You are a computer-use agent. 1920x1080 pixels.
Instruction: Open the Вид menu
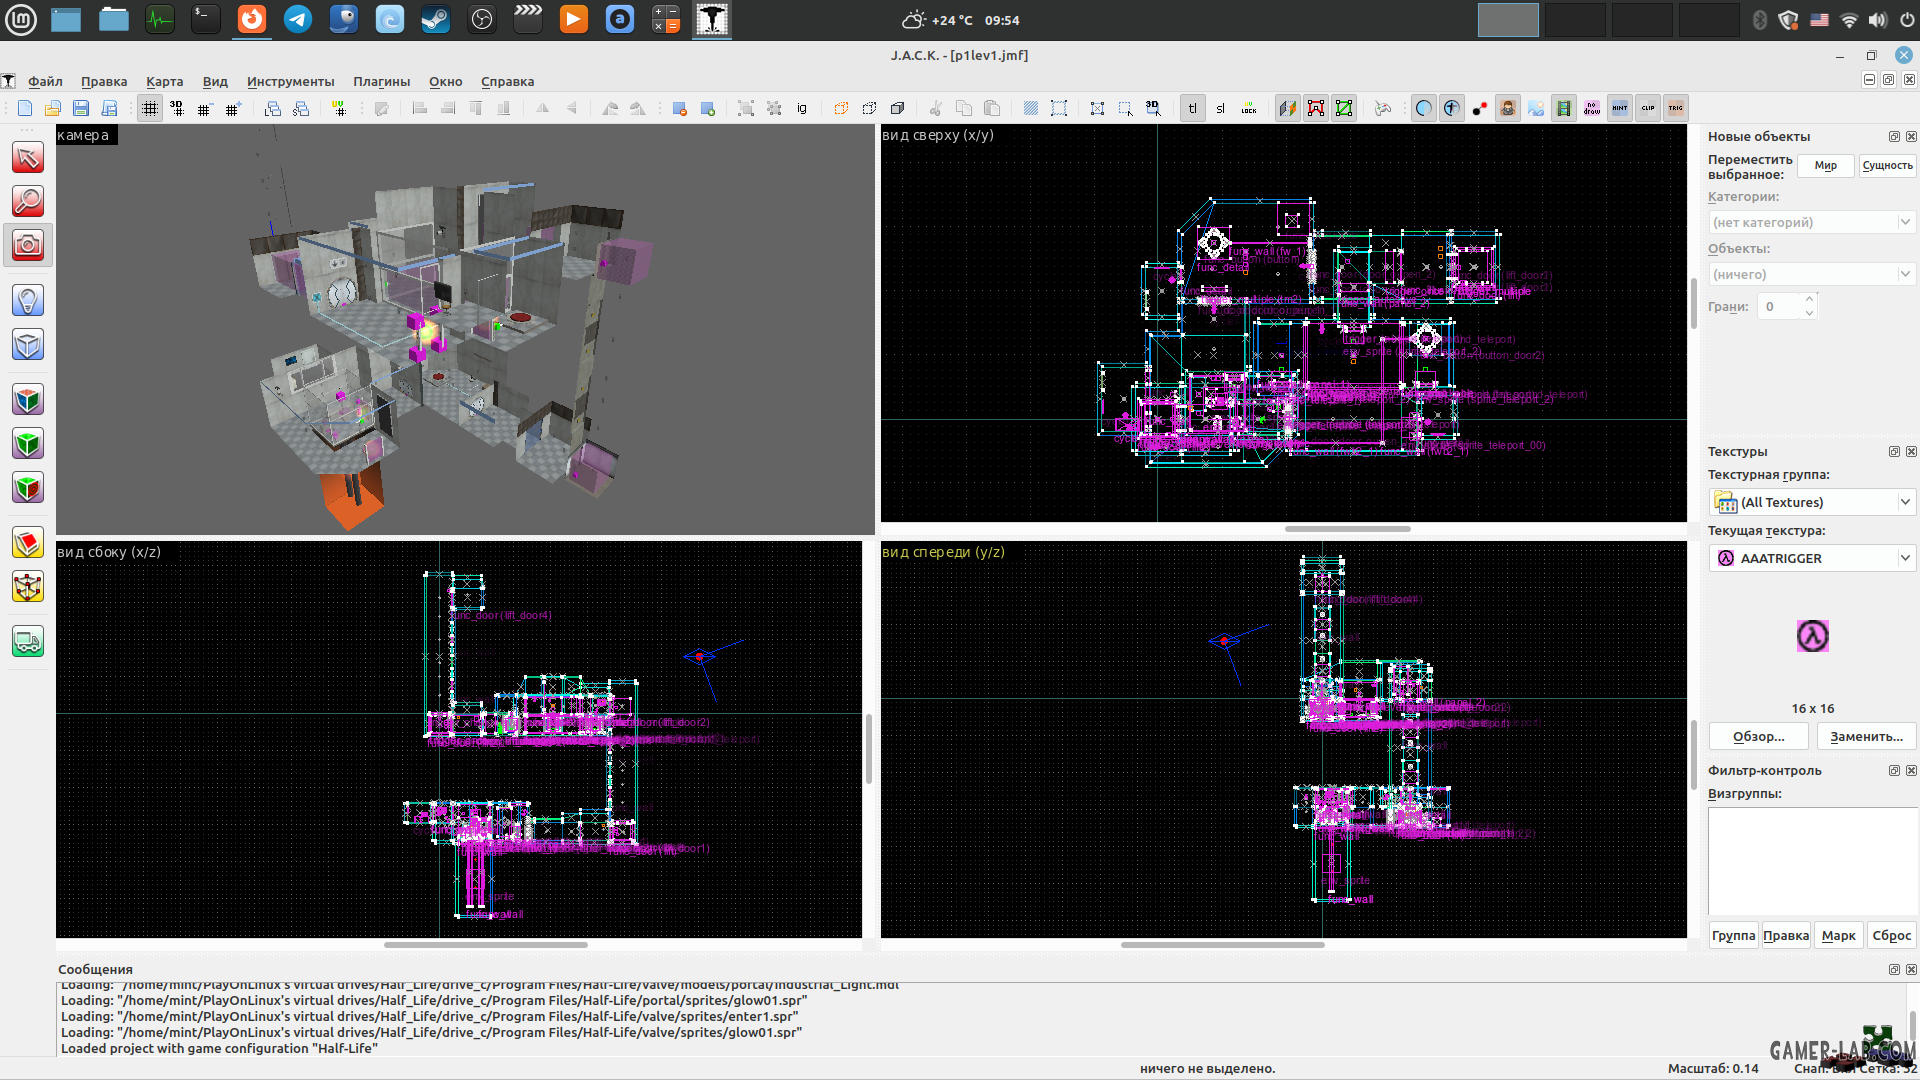point(215,82)
